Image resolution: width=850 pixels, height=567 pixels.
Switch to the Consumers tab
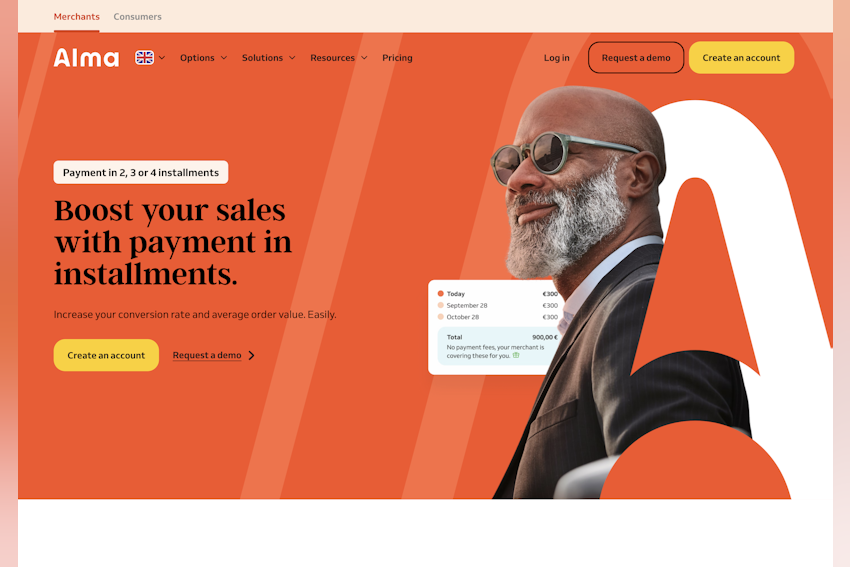point(138,17)
